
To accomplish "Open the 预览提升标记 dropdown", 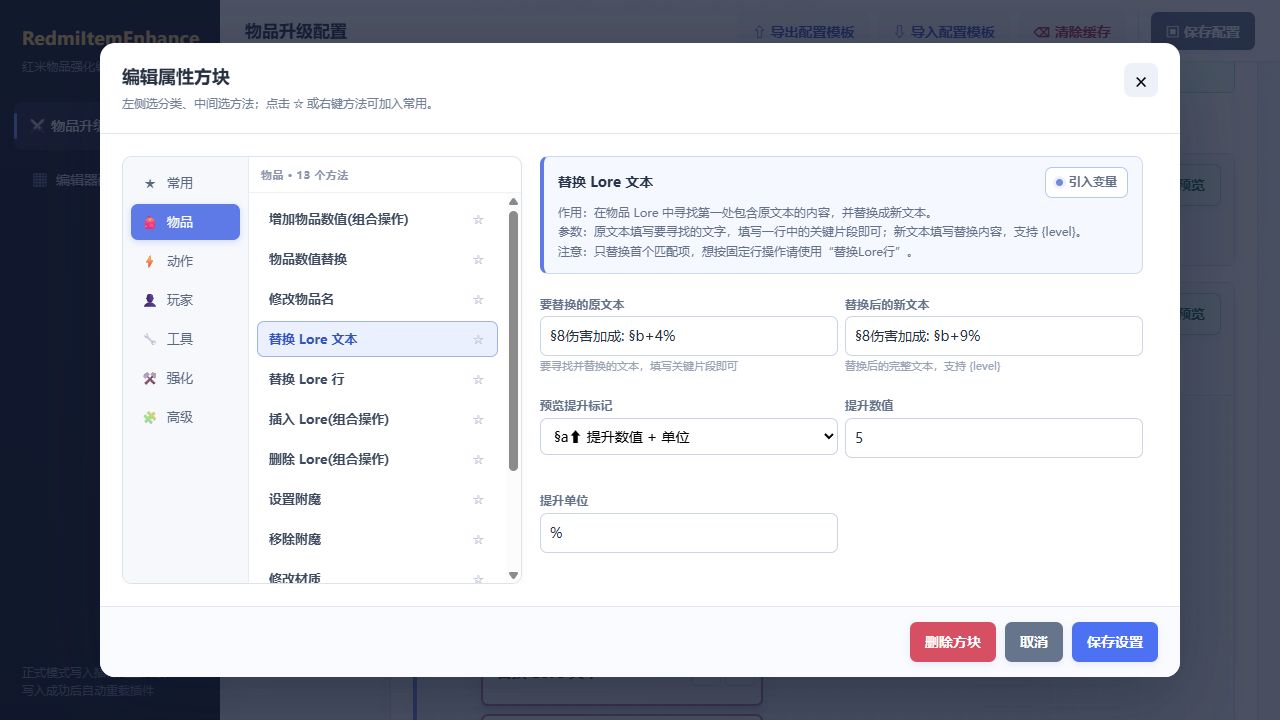I will click(689, 436).
